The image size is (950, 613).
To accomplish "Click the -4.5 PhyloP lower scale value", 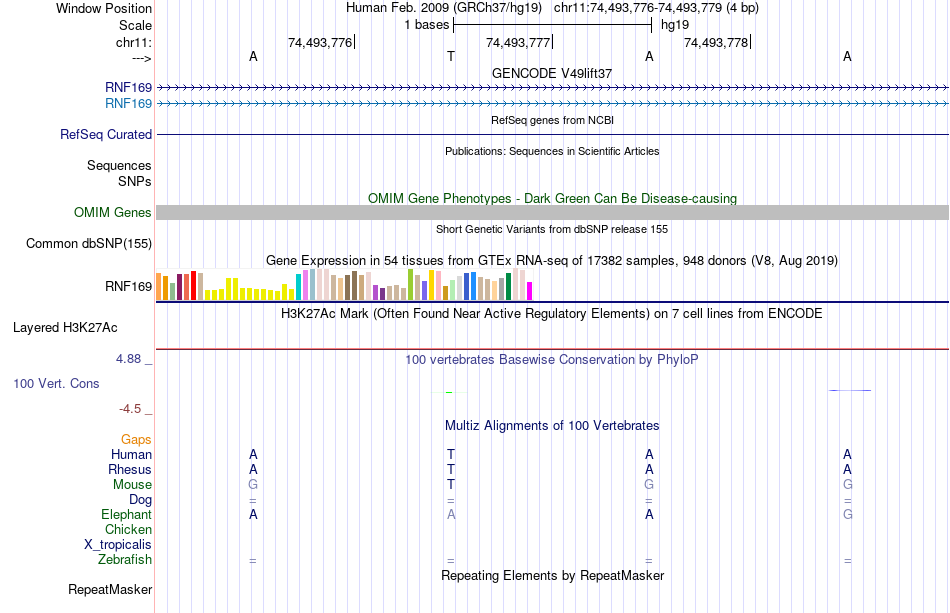I will 130,409.
